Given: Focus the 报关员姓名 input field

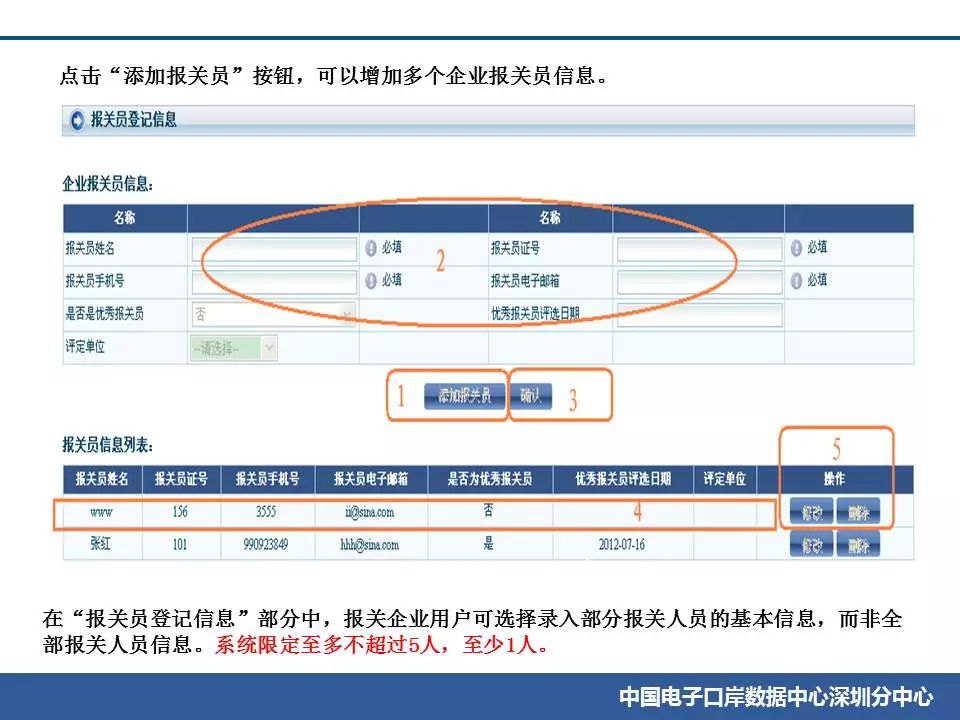Looking at the screenshot, I should click(x=273, y=249).
